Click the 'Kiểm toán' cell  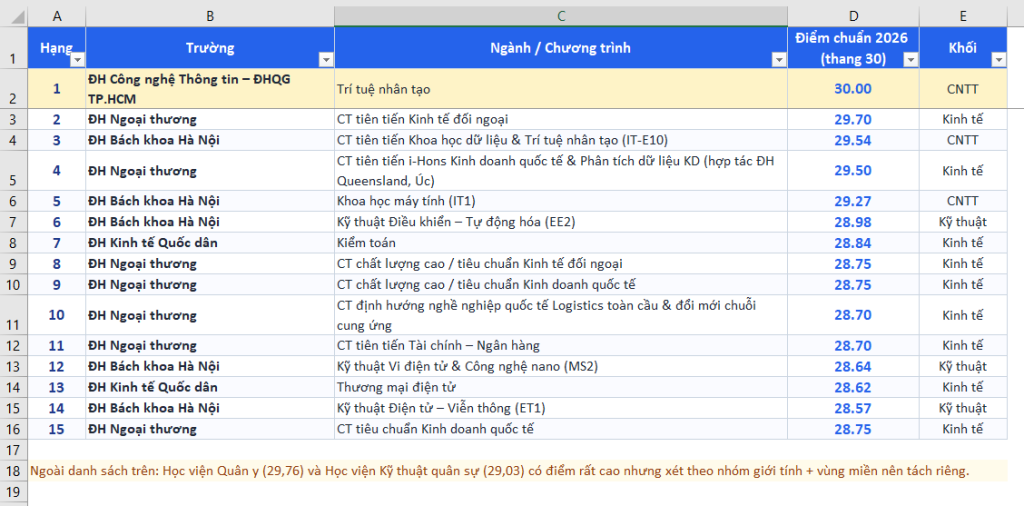coord(561,243)
